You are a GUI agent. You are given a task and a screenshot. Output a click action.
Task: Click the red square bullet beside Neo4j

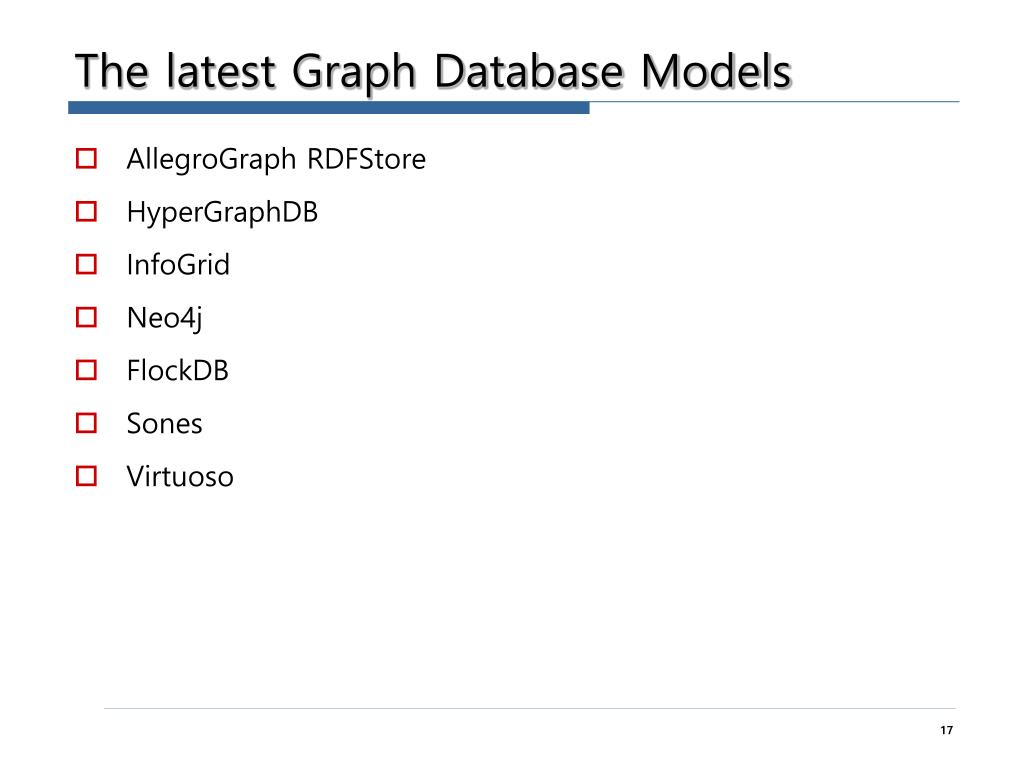coord(86,317)
